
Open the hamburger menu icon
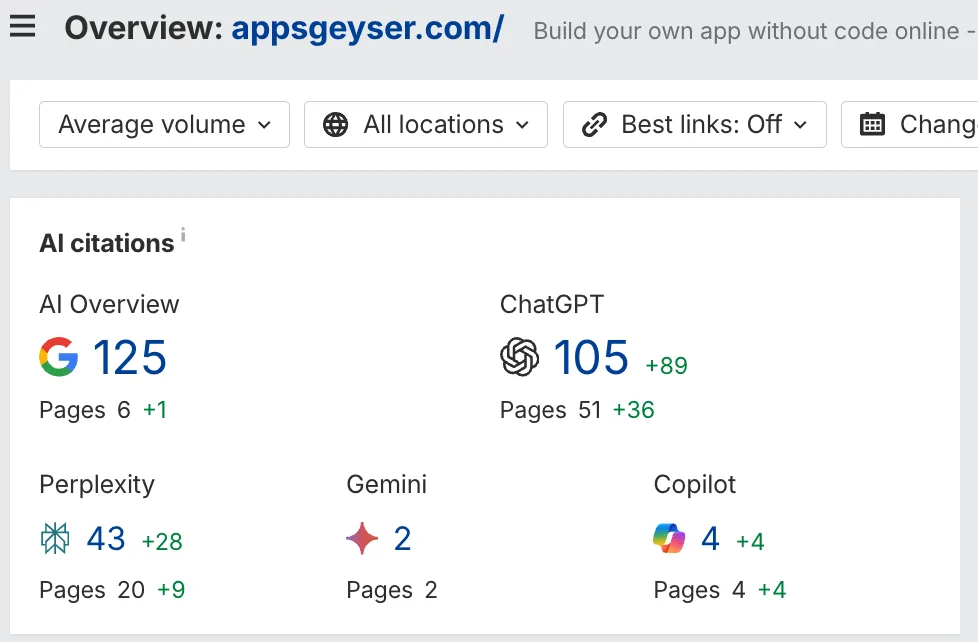(22, 27)
